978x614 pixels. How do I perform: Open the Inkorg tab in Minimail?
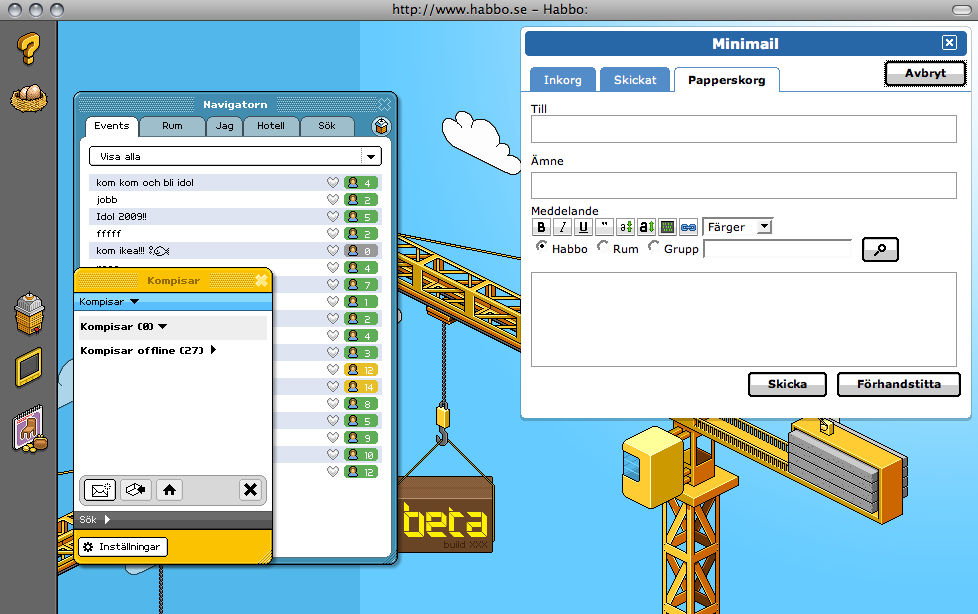pos(563,80)
